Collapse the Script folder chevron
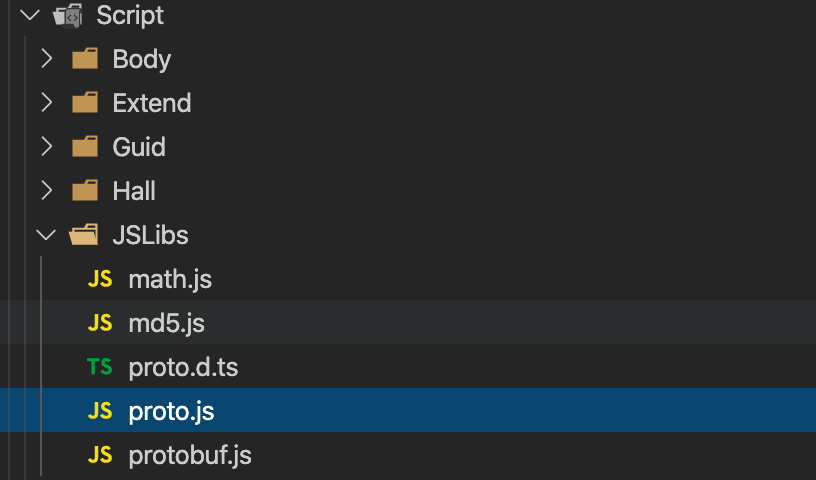The width and height of the screenshot is (816, 480). coord(28,16)
